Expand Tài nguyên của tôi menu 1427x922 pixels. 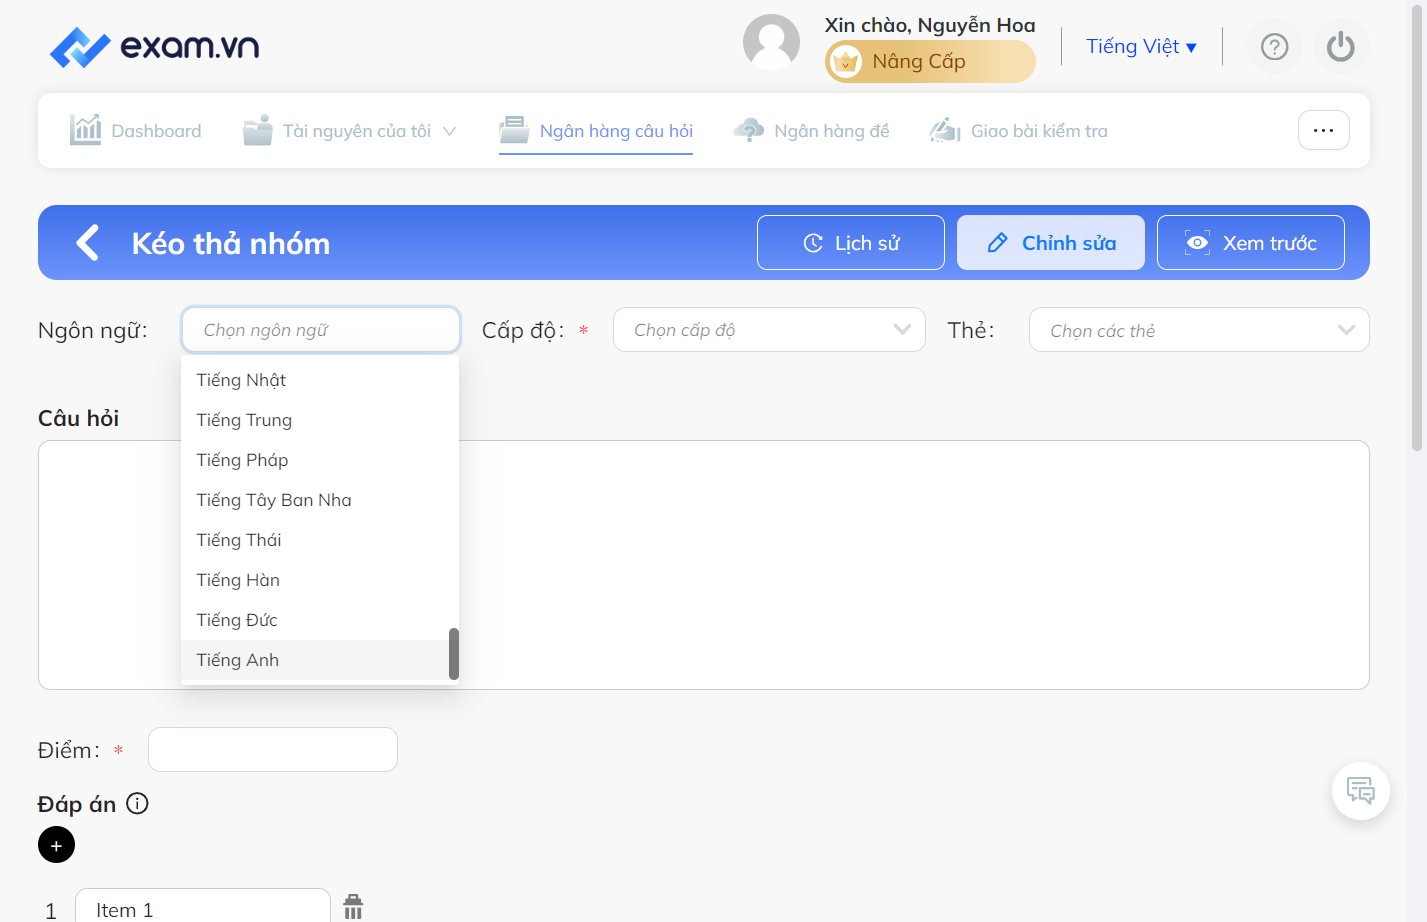click(350, 131)
